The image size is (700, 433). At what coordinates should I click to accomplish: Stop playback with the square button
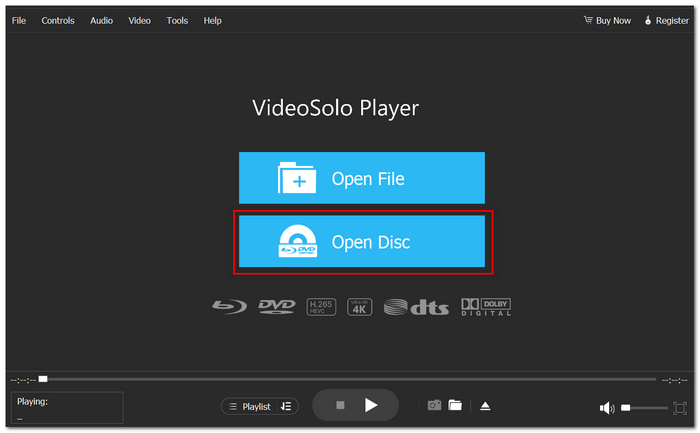pyautogui.click(x=340, y=405)
